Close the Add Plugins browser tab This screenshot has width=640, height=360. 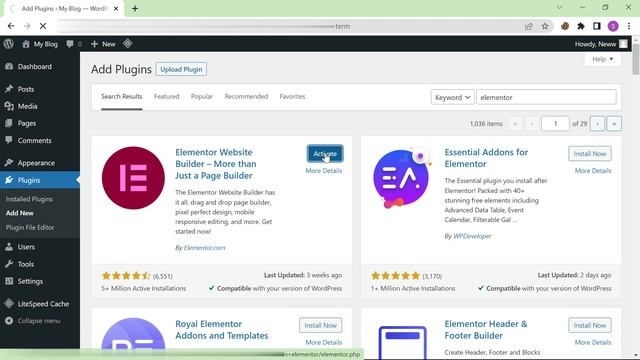point(116,9)
